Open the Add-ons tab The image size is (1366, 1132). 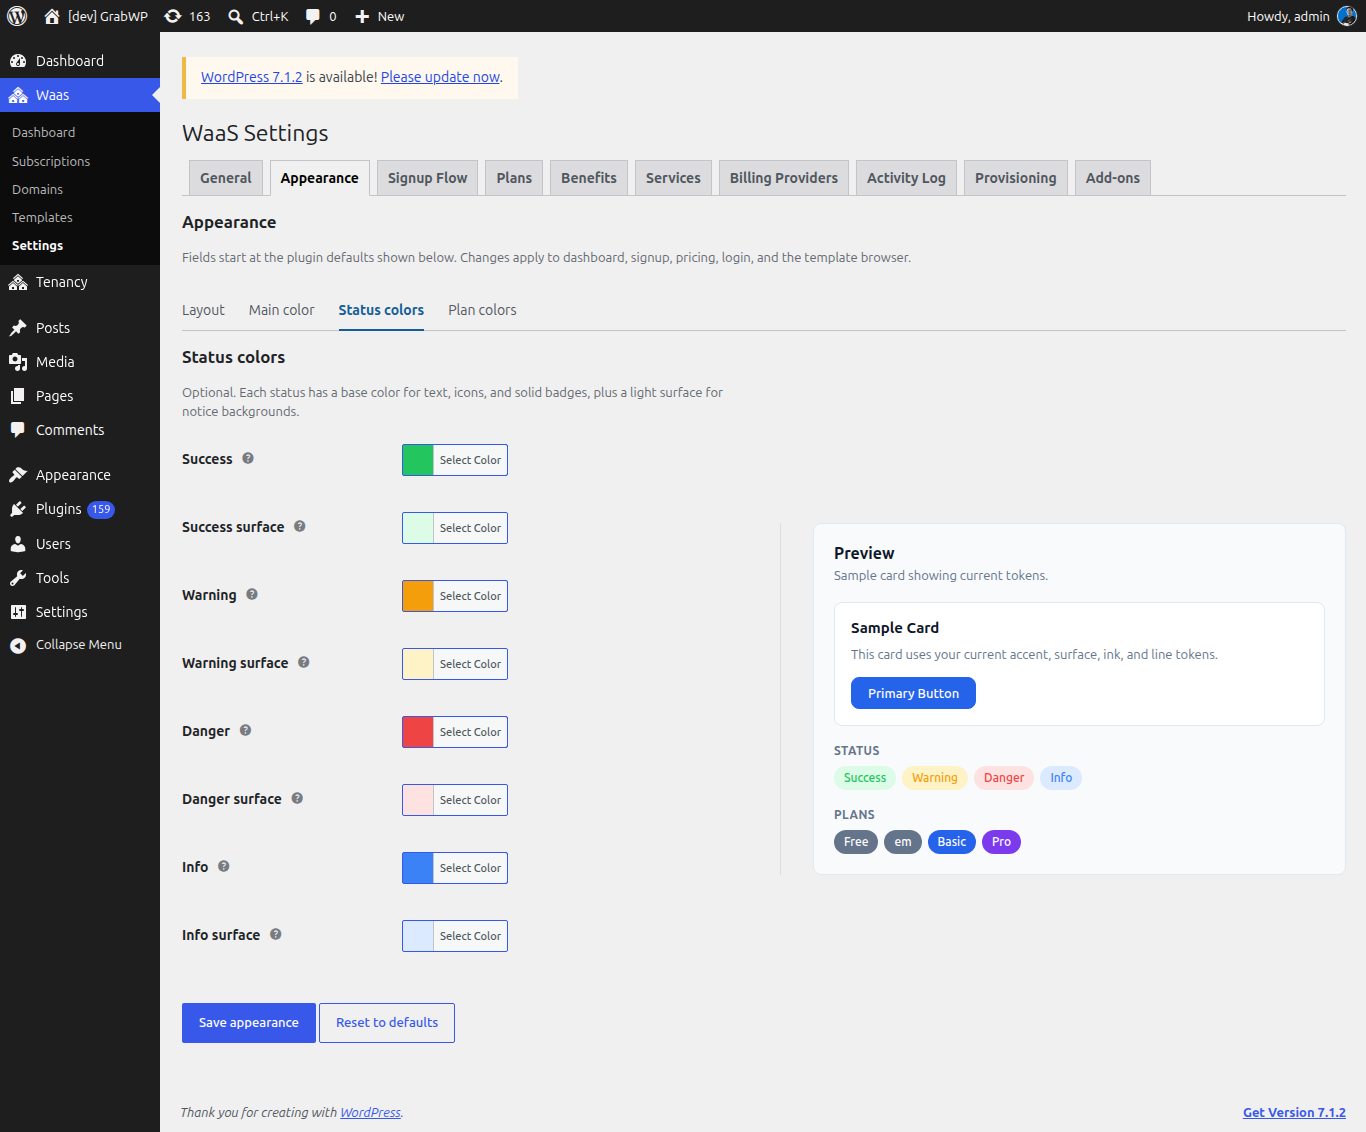pyautogui.click(x=1113, y=178)
